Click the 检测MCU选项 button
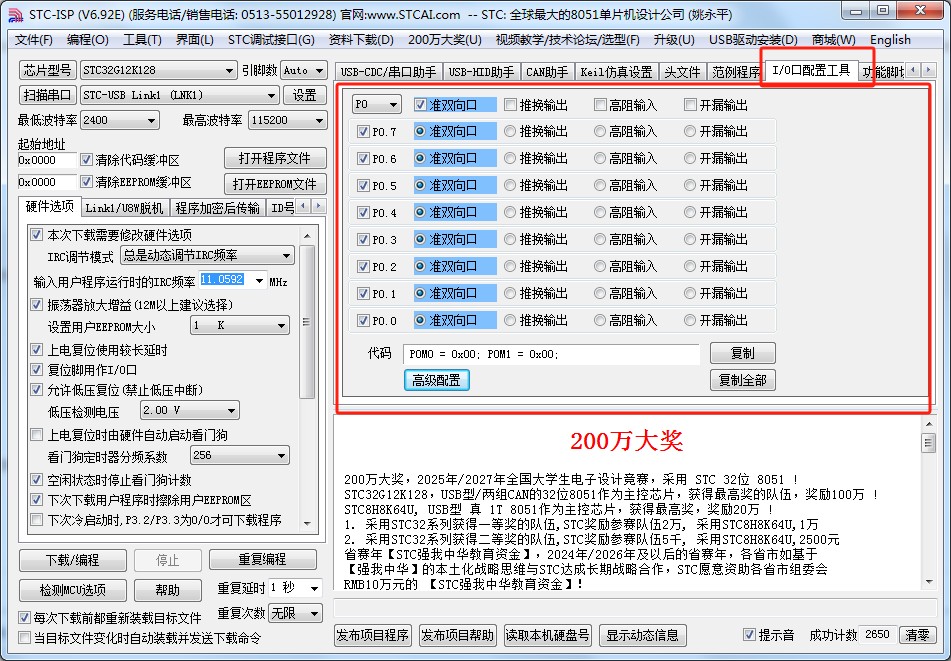The width and height of the screenshot is (951, 661). point(73,589)
